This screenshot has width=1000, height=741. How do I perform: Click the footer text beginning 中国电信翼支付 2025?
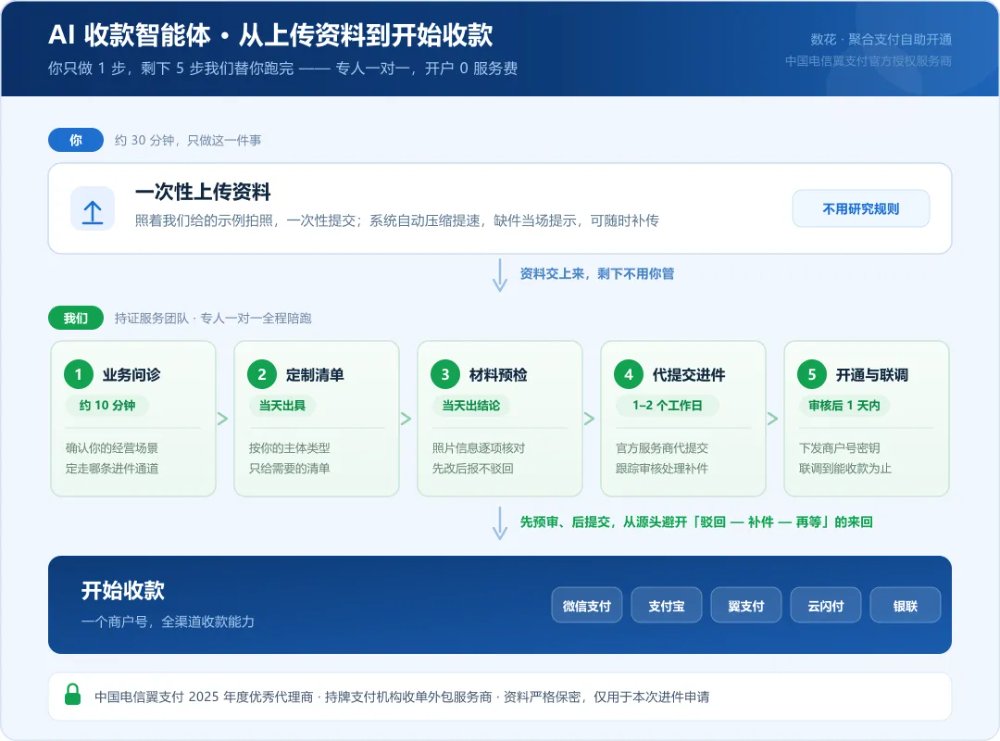[x=402, y=697]
